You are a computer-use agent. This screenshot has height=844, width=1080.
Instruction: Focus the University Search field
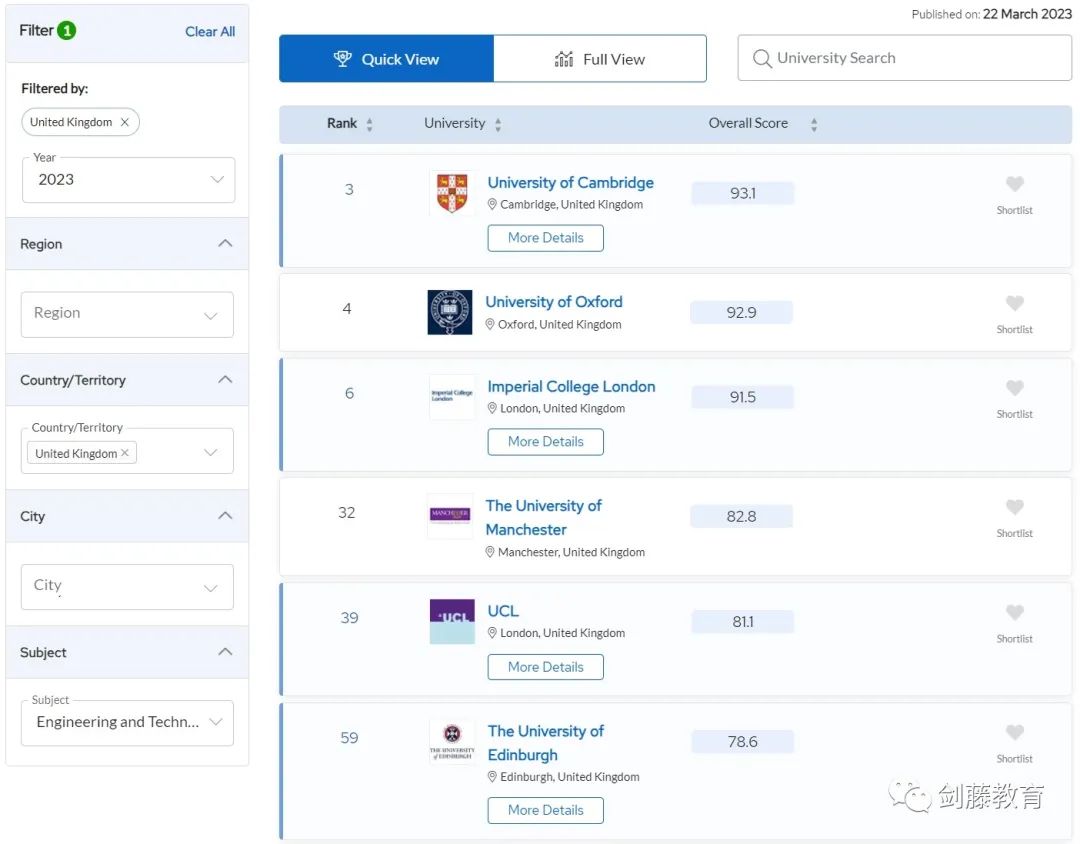(904, 58)
